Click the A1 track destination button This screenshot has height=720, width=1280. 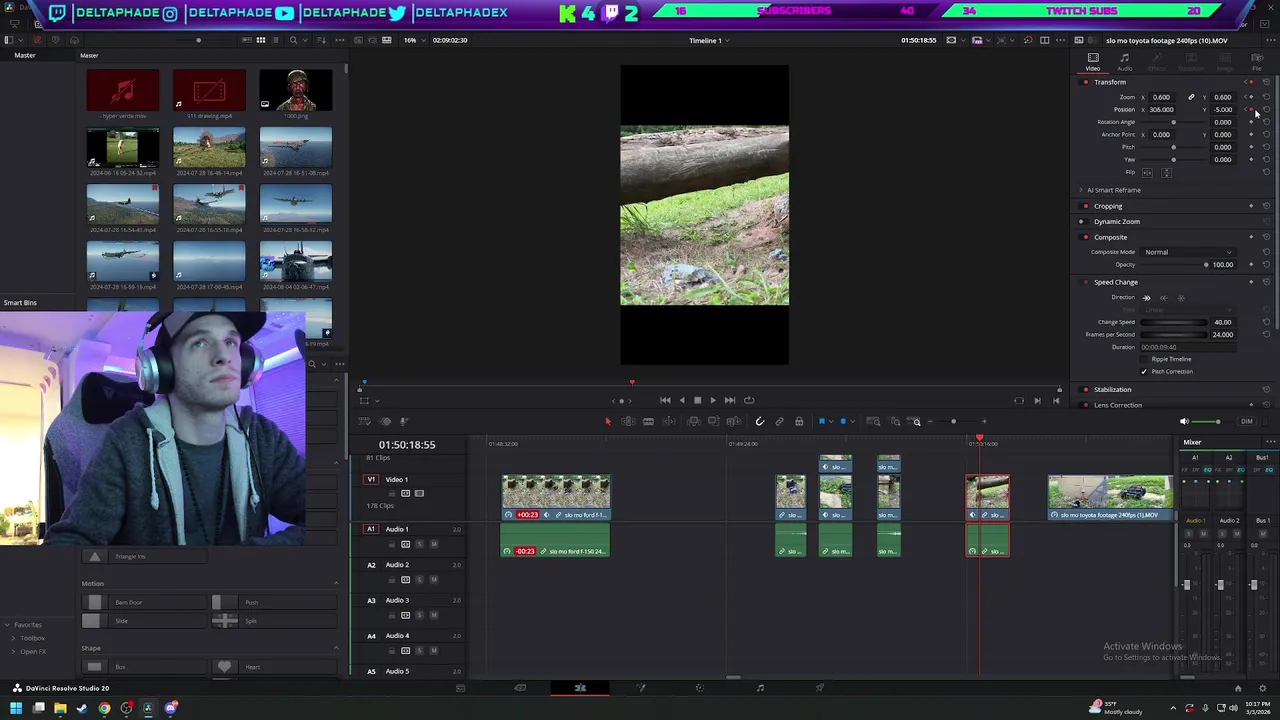(371, 529)
